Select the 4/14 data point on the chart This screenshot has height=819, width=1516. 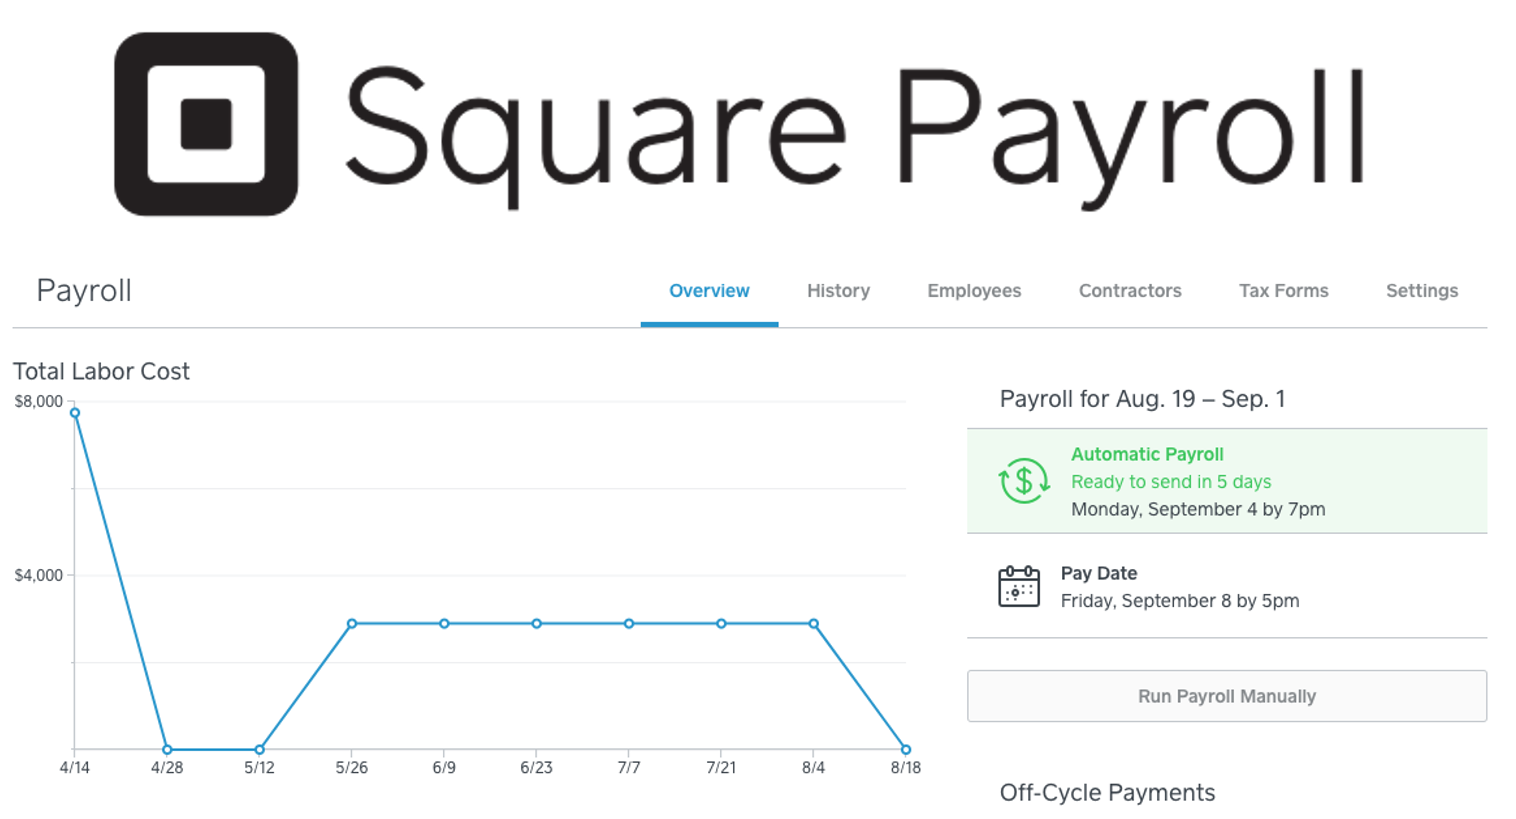pyautogui.click(x=74, y=412)
